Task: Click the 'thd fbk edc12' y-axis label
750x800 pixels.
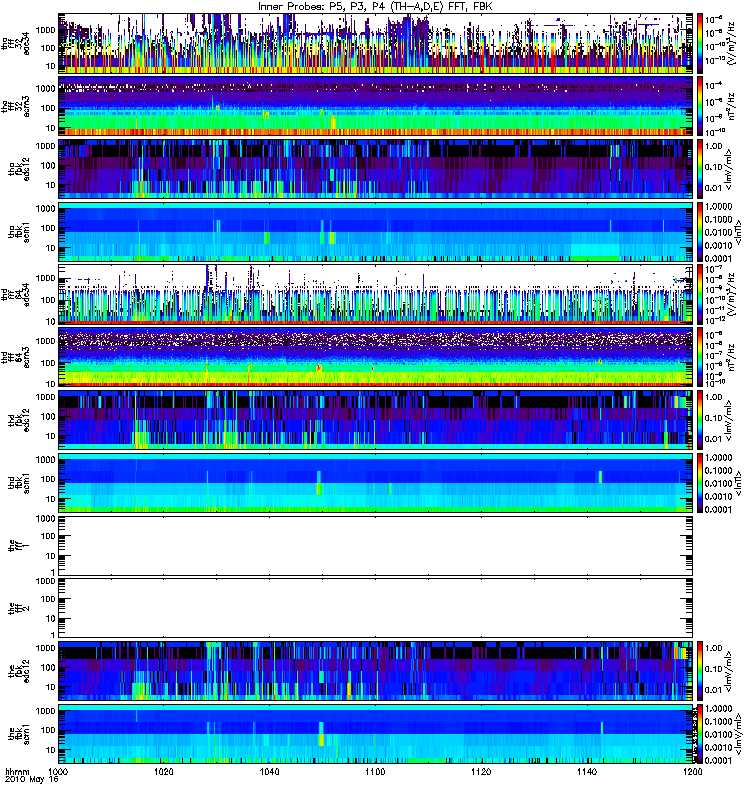Action: pyautogui.click(x=19, y=421)
